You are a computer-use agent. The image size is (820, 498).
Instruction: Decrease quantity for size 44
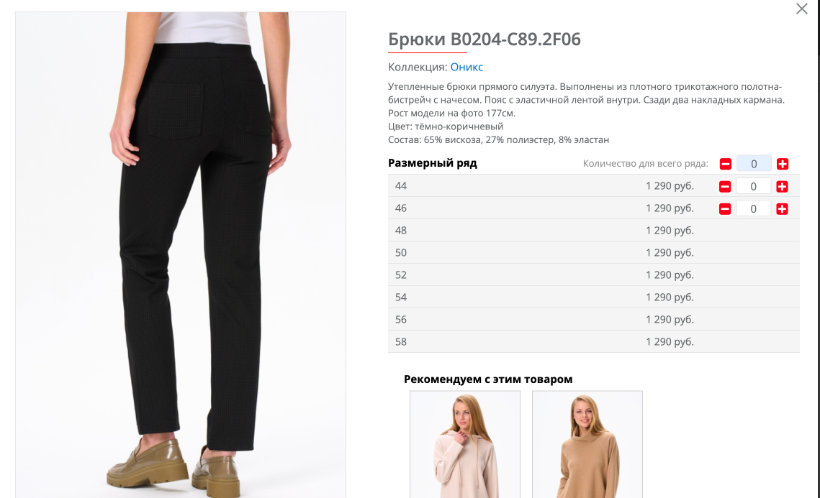click(x=725, y=187)
